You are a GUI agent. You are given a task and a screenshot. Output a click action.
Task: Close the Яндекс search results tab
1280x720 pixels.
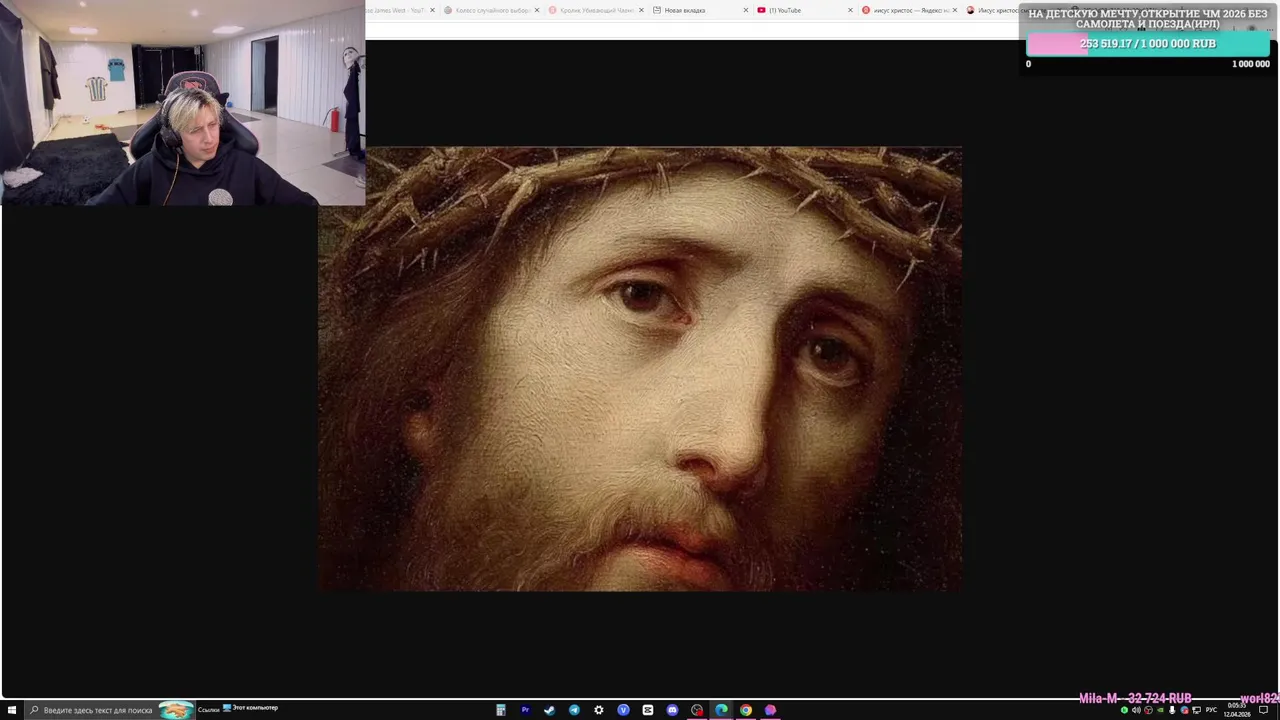pos(955,10)
